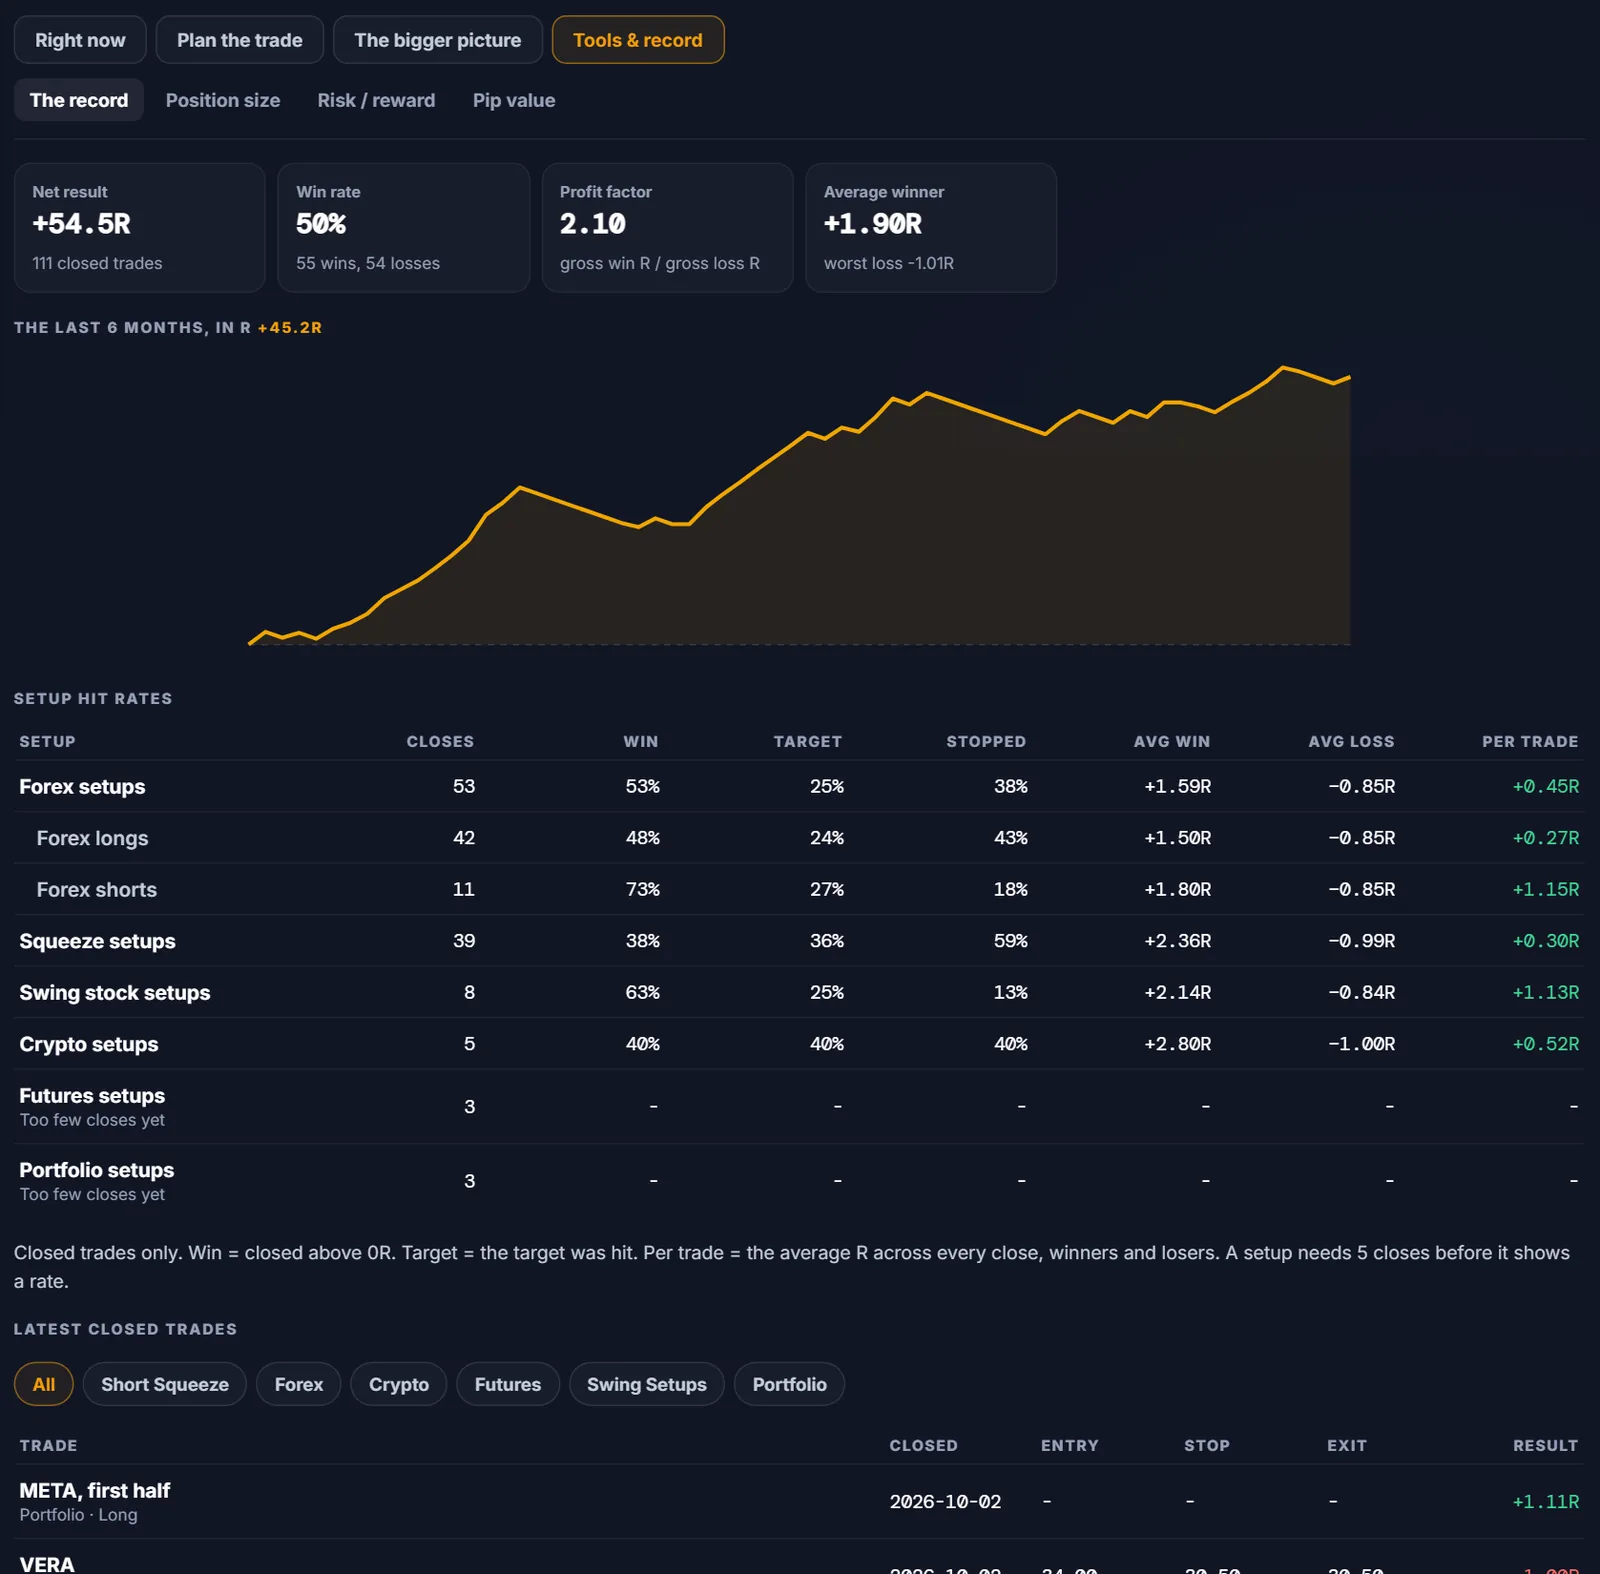This screenshot has width=1600, height=1574.
Task: Click the Average winner +1.90R card
Action: [x=931, y=228]
